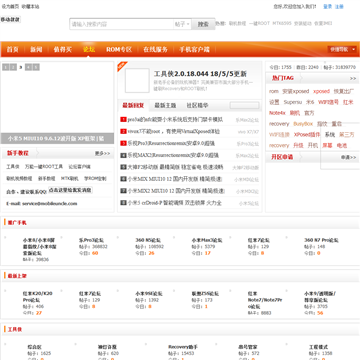Click 申请>> beside 开区申请

point(348,157)
